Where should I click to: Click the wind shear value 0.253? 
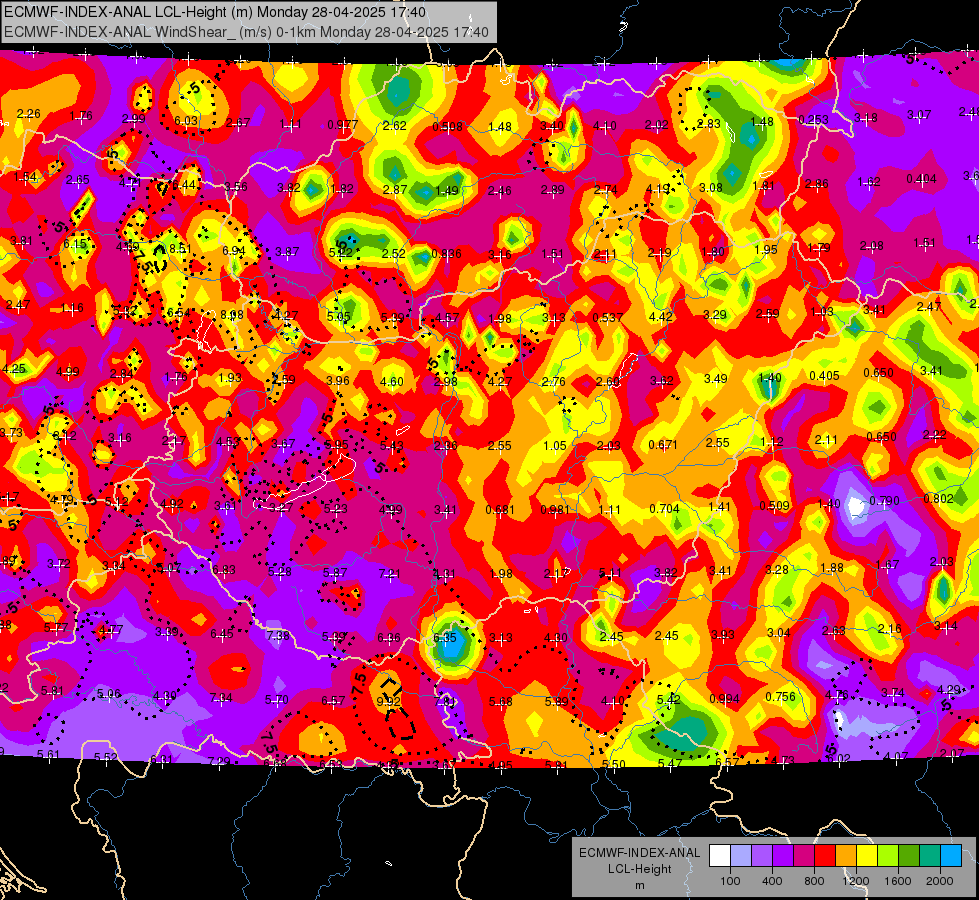click(814, 119)
